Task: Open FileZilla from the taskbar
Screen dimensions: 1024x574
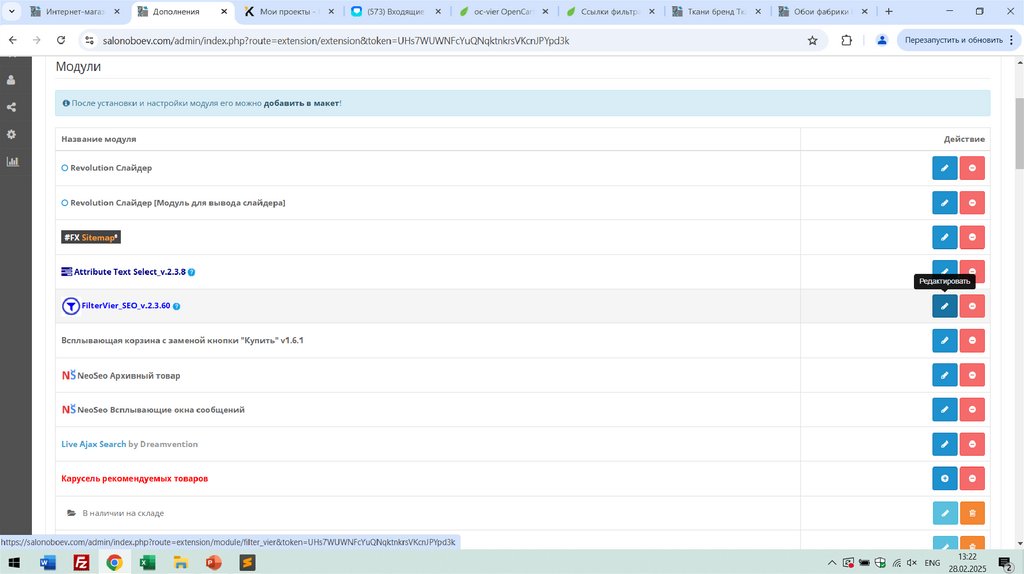Action: click(x=81, y=562)
